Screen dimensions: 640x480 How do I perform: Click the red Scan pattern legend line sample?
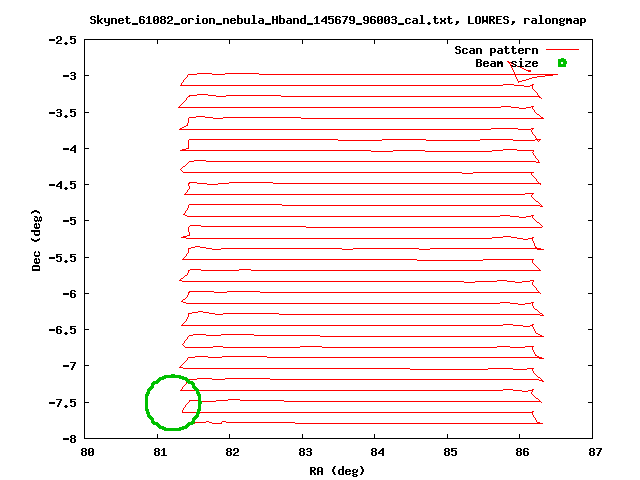click(562, 50)
